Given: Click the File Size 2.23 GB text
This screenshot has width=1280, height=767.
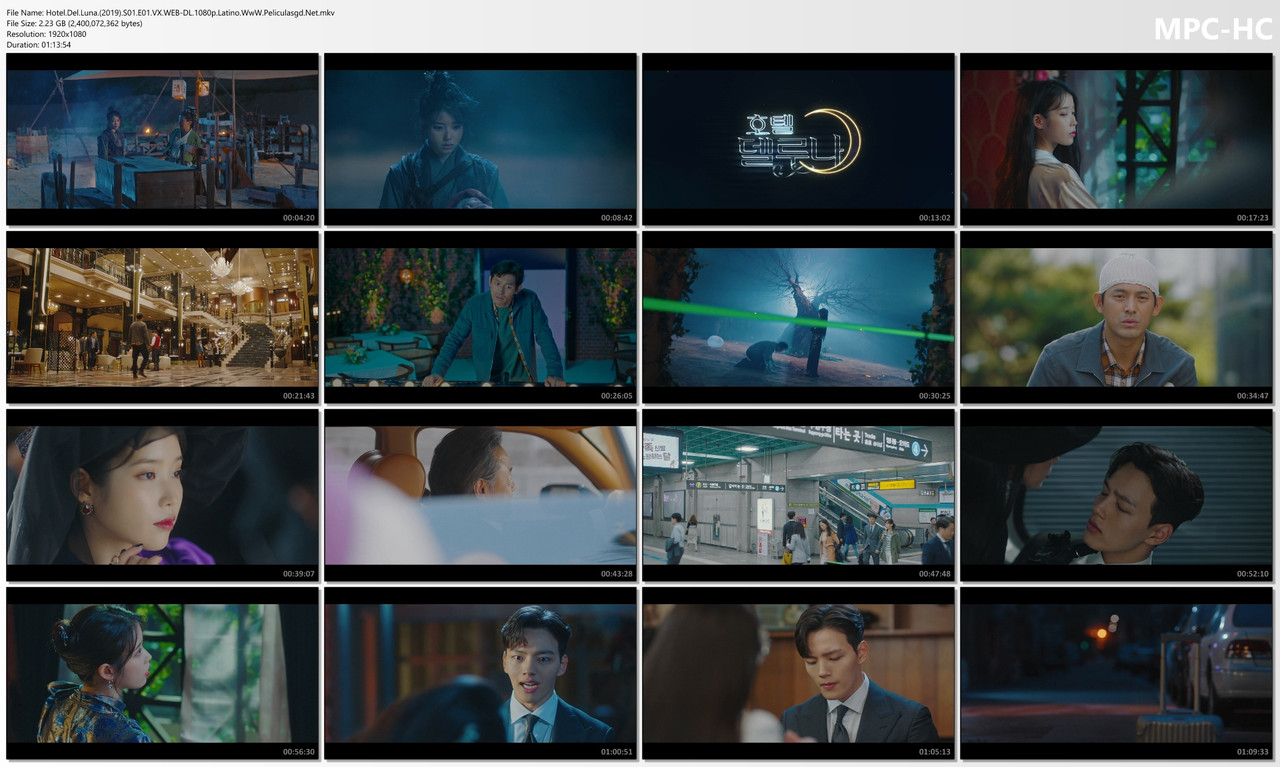Looking at the screenshot, I should click(74, 23).
